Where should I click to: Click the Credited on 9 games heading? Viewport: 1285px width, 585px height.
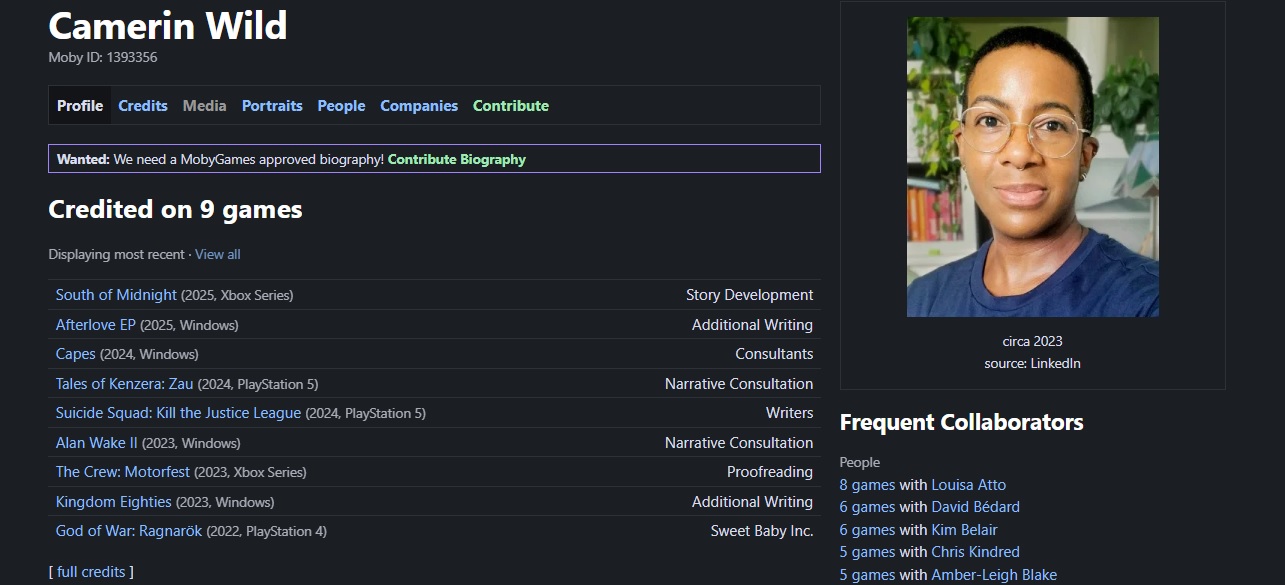pyautogui.click(x=175, y=209)
